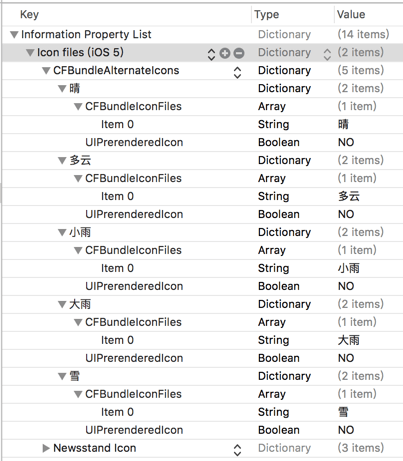The height and width of the screenshot is (461, 403).
Task: Collapse CFBundleIconFiles under 大雨
Action: (78, 323)
